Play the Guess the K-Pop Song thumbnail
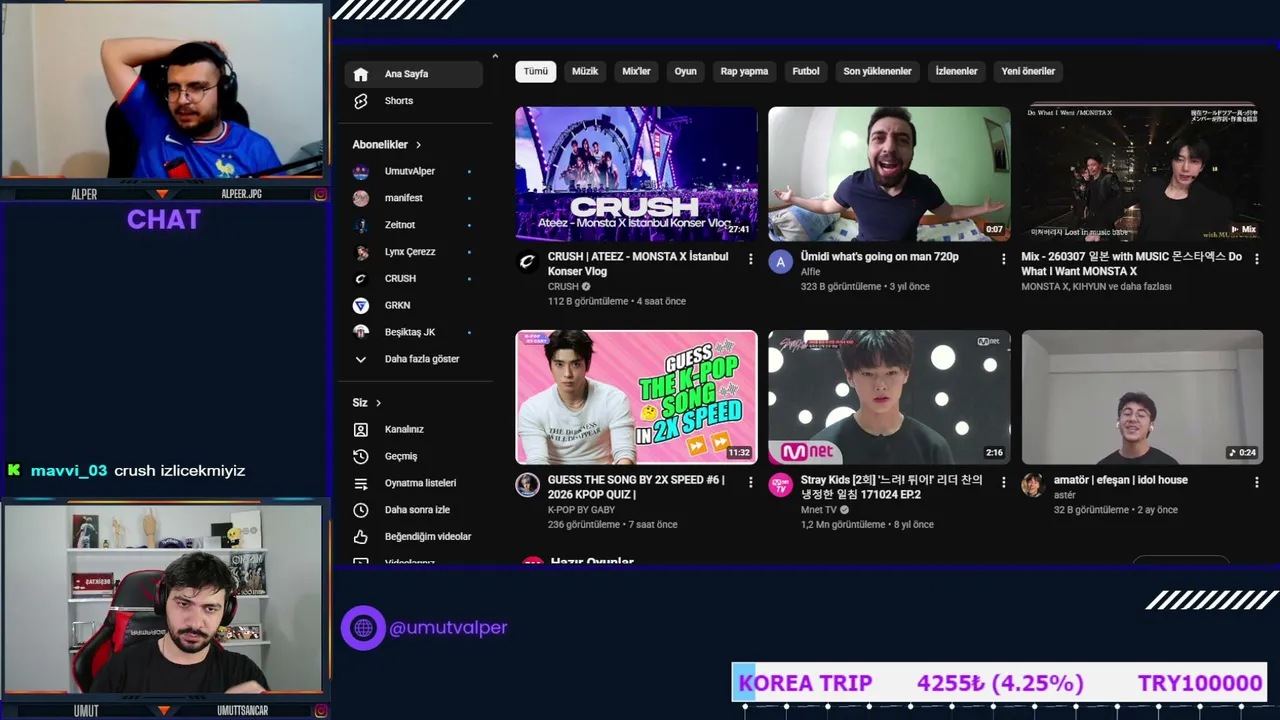Screen dimensions: 1280x720 coord(636,398)
